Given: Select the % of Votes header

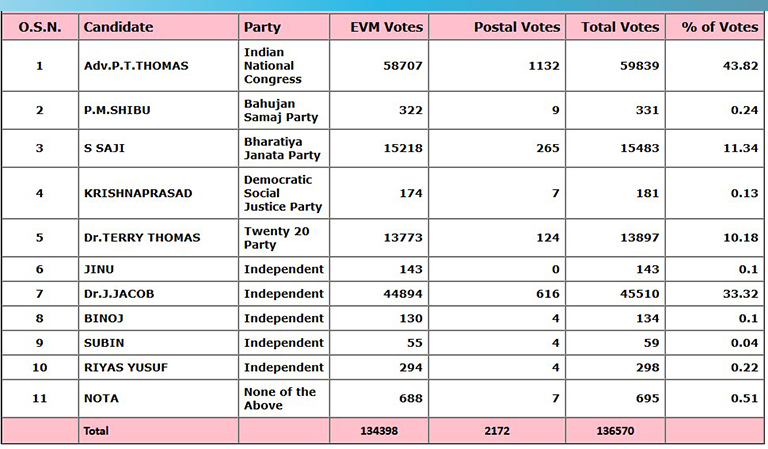Looking at the screenshot, I should click(720, 27).
